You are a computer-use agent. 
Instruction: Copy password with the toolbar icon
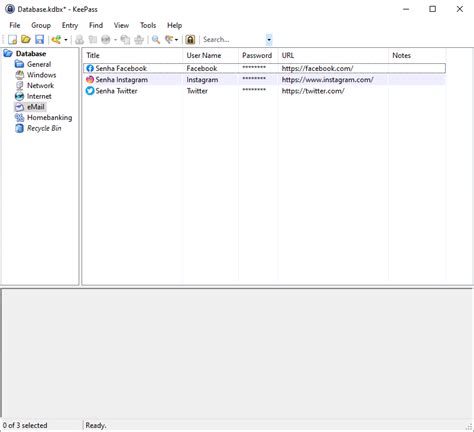coord(93,40)
